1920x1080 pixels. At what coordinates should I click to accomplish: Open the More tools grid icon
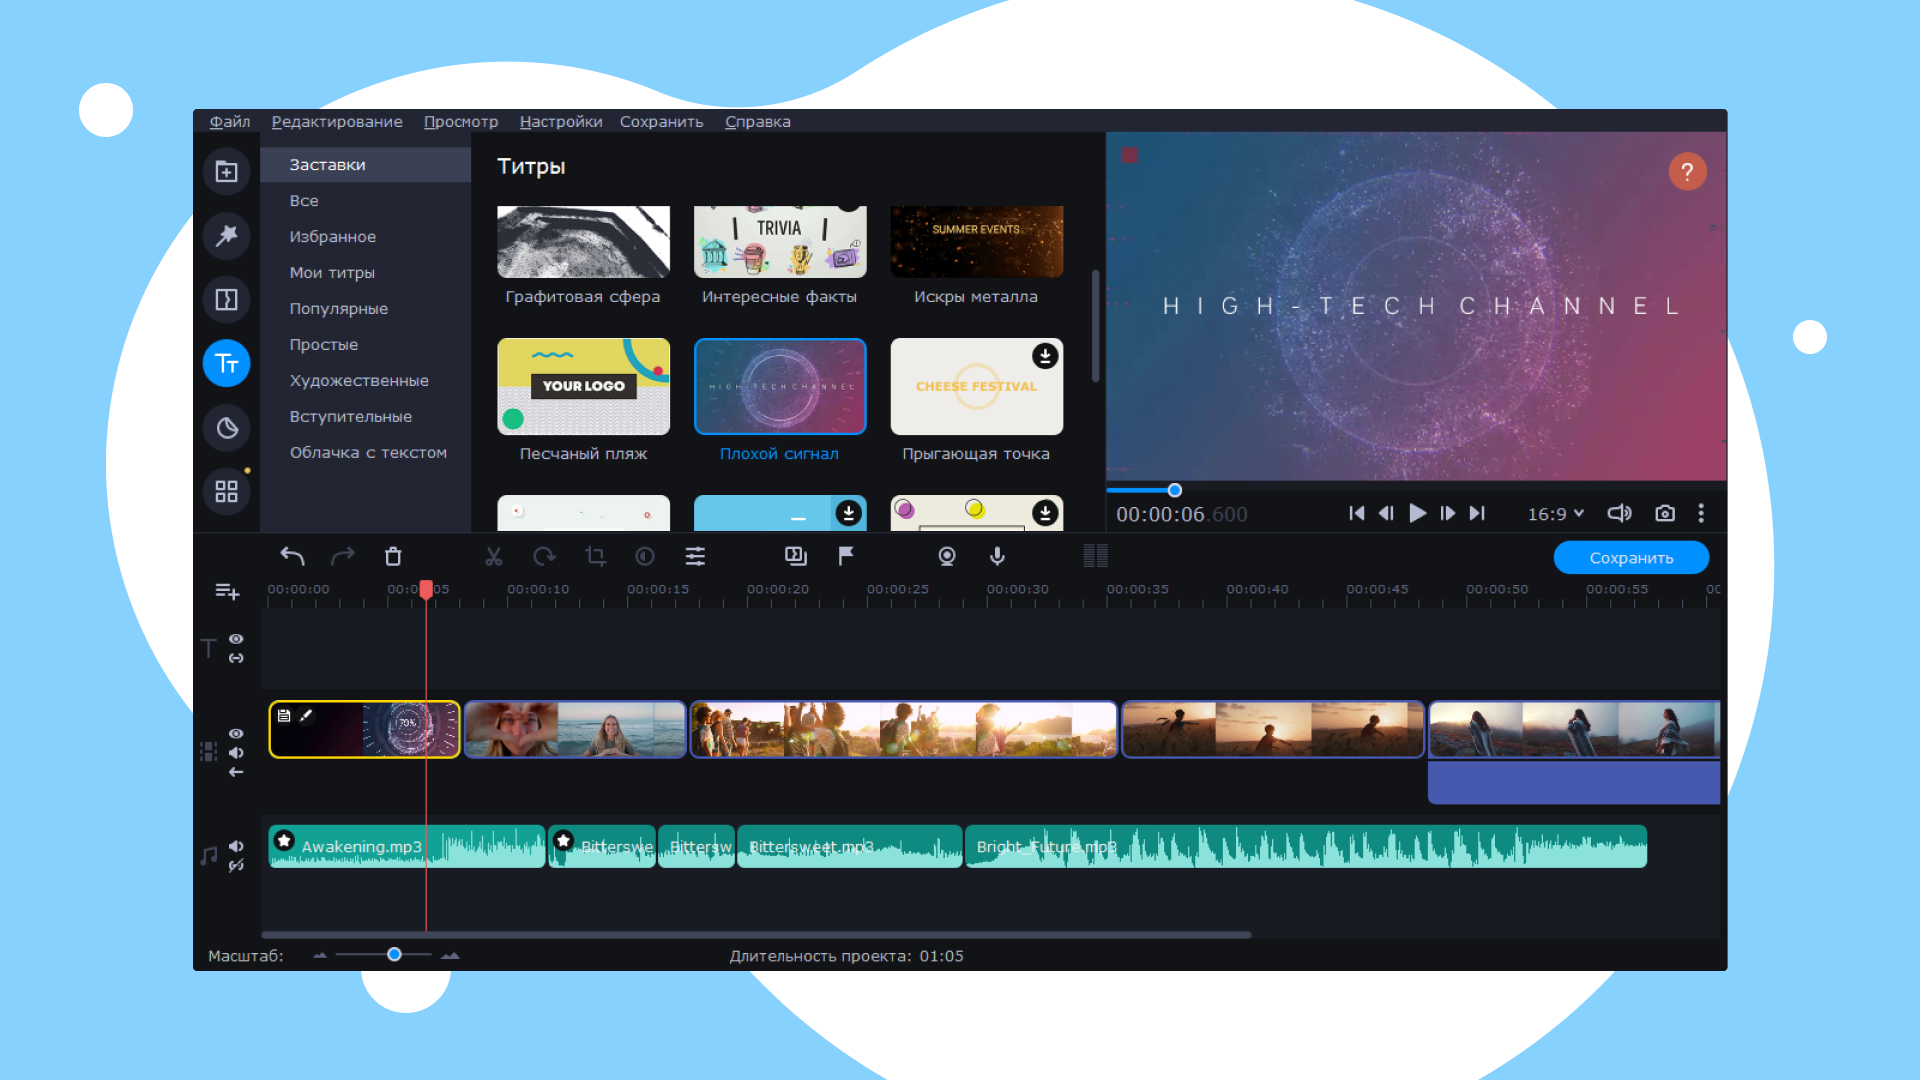pos(227,492)
